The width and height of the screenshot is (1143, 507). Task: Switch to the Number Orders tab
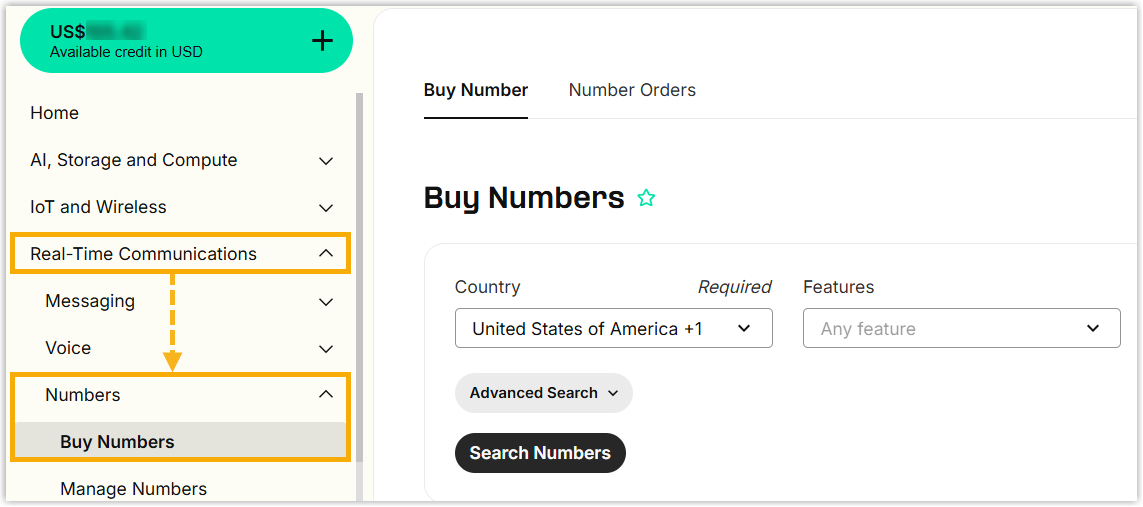(x=632, y=90)
